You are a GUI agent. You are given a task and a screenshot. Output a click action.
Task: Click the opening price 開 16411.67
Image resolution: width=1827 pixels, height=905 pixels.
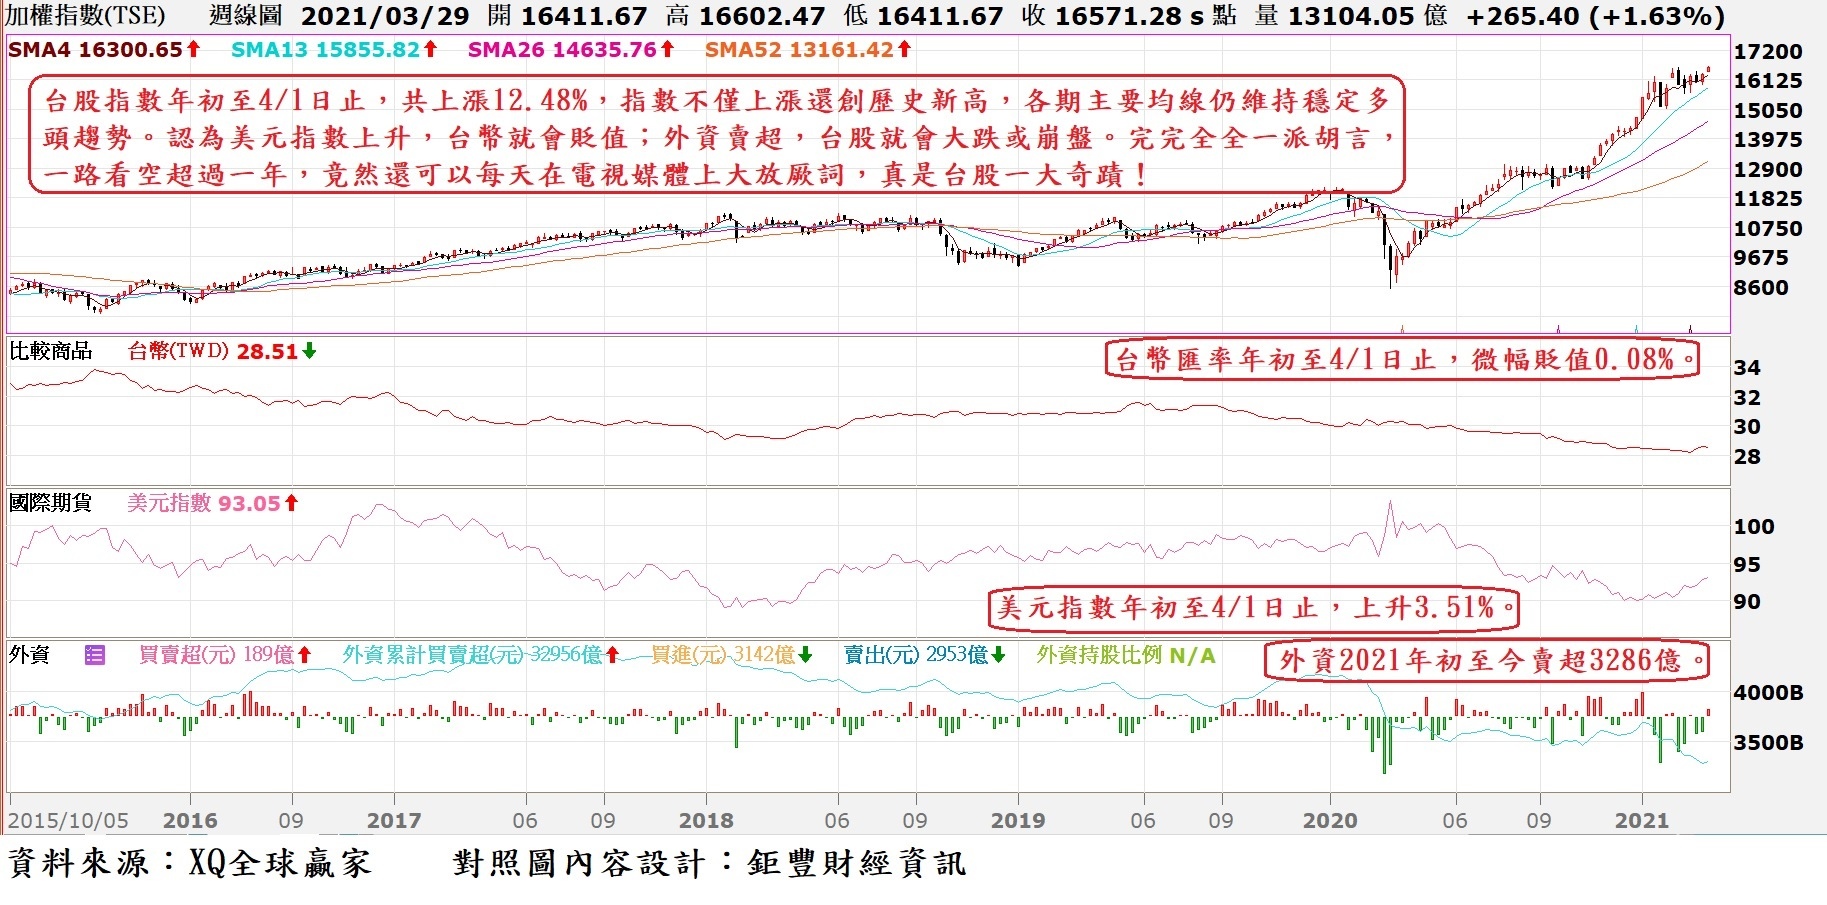click(x=568, y=16)
